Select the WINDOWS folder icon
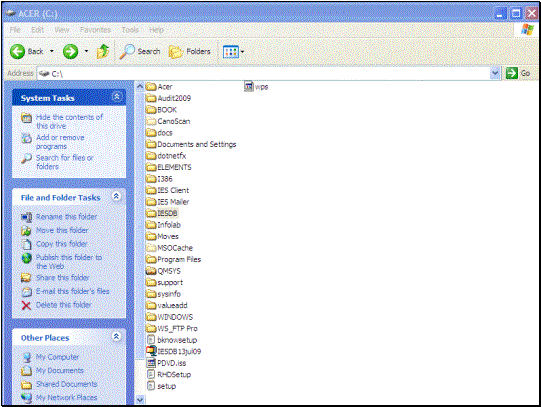 151,317
